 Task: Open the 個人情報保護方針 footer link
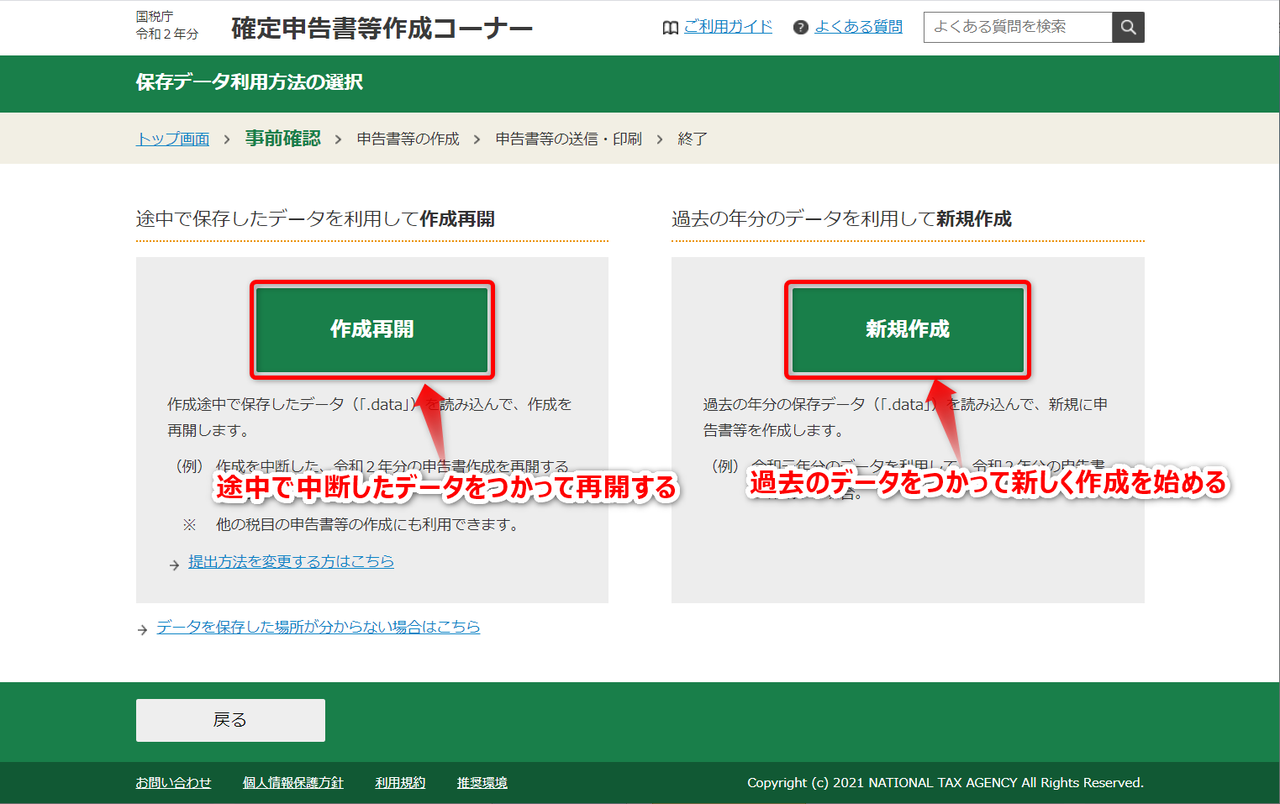[293, 783]
